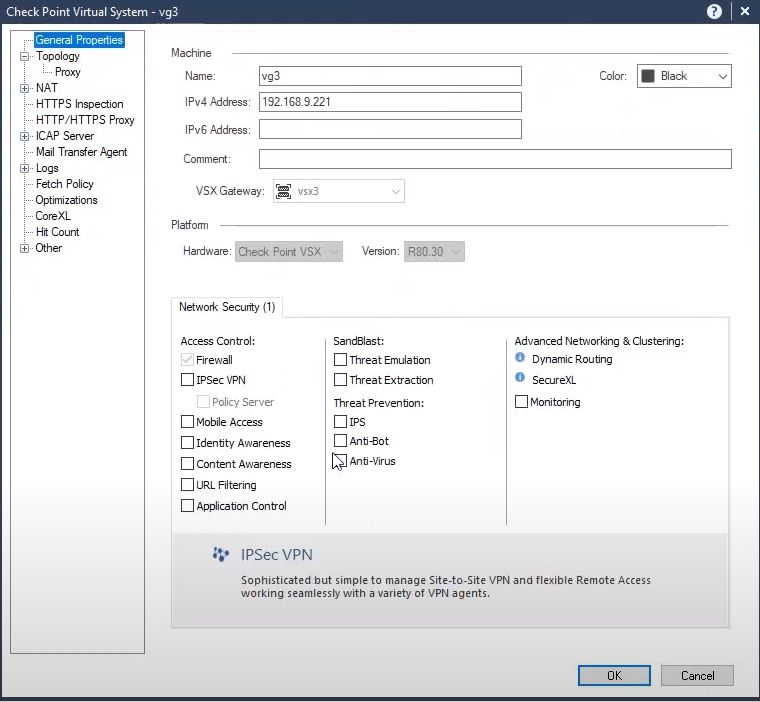Open the Hit Count page
760x702 pixels.
coord(57,232)
